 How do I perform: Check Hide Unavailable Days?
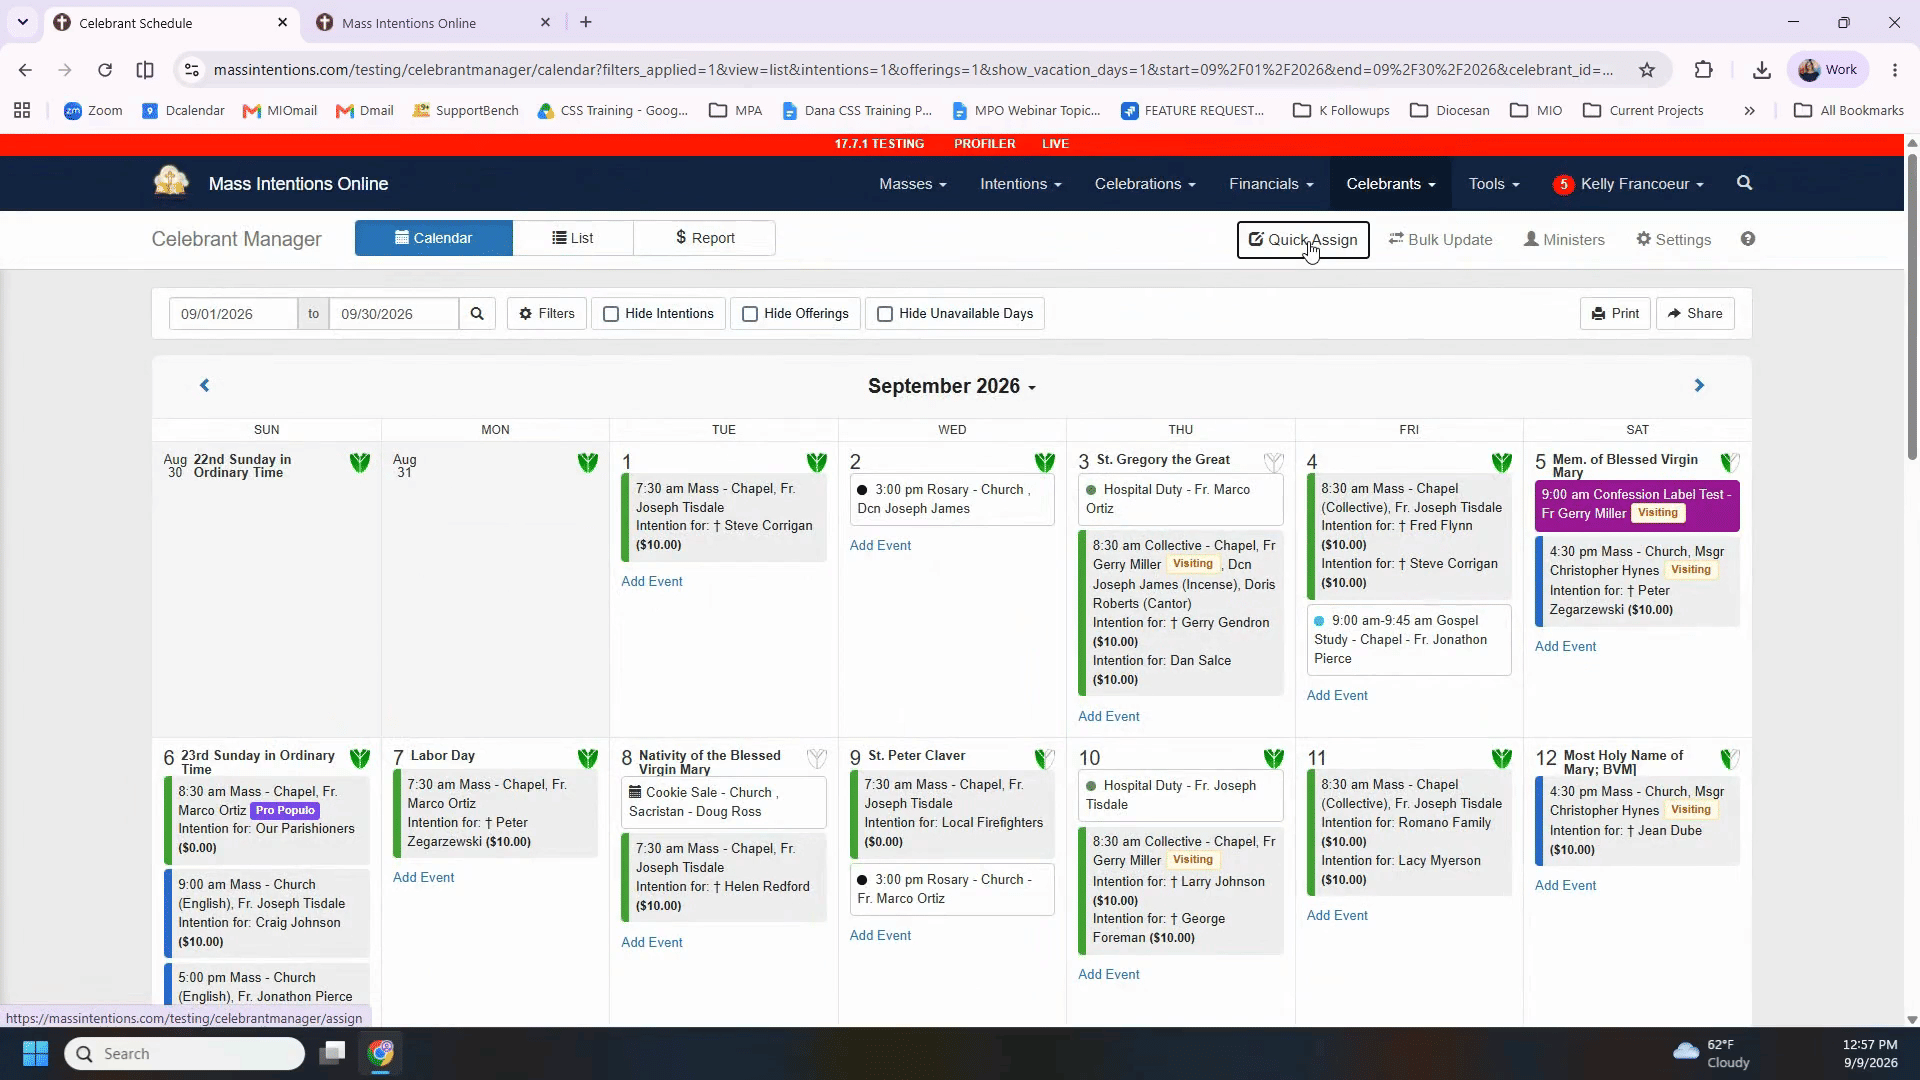(885, 314)
